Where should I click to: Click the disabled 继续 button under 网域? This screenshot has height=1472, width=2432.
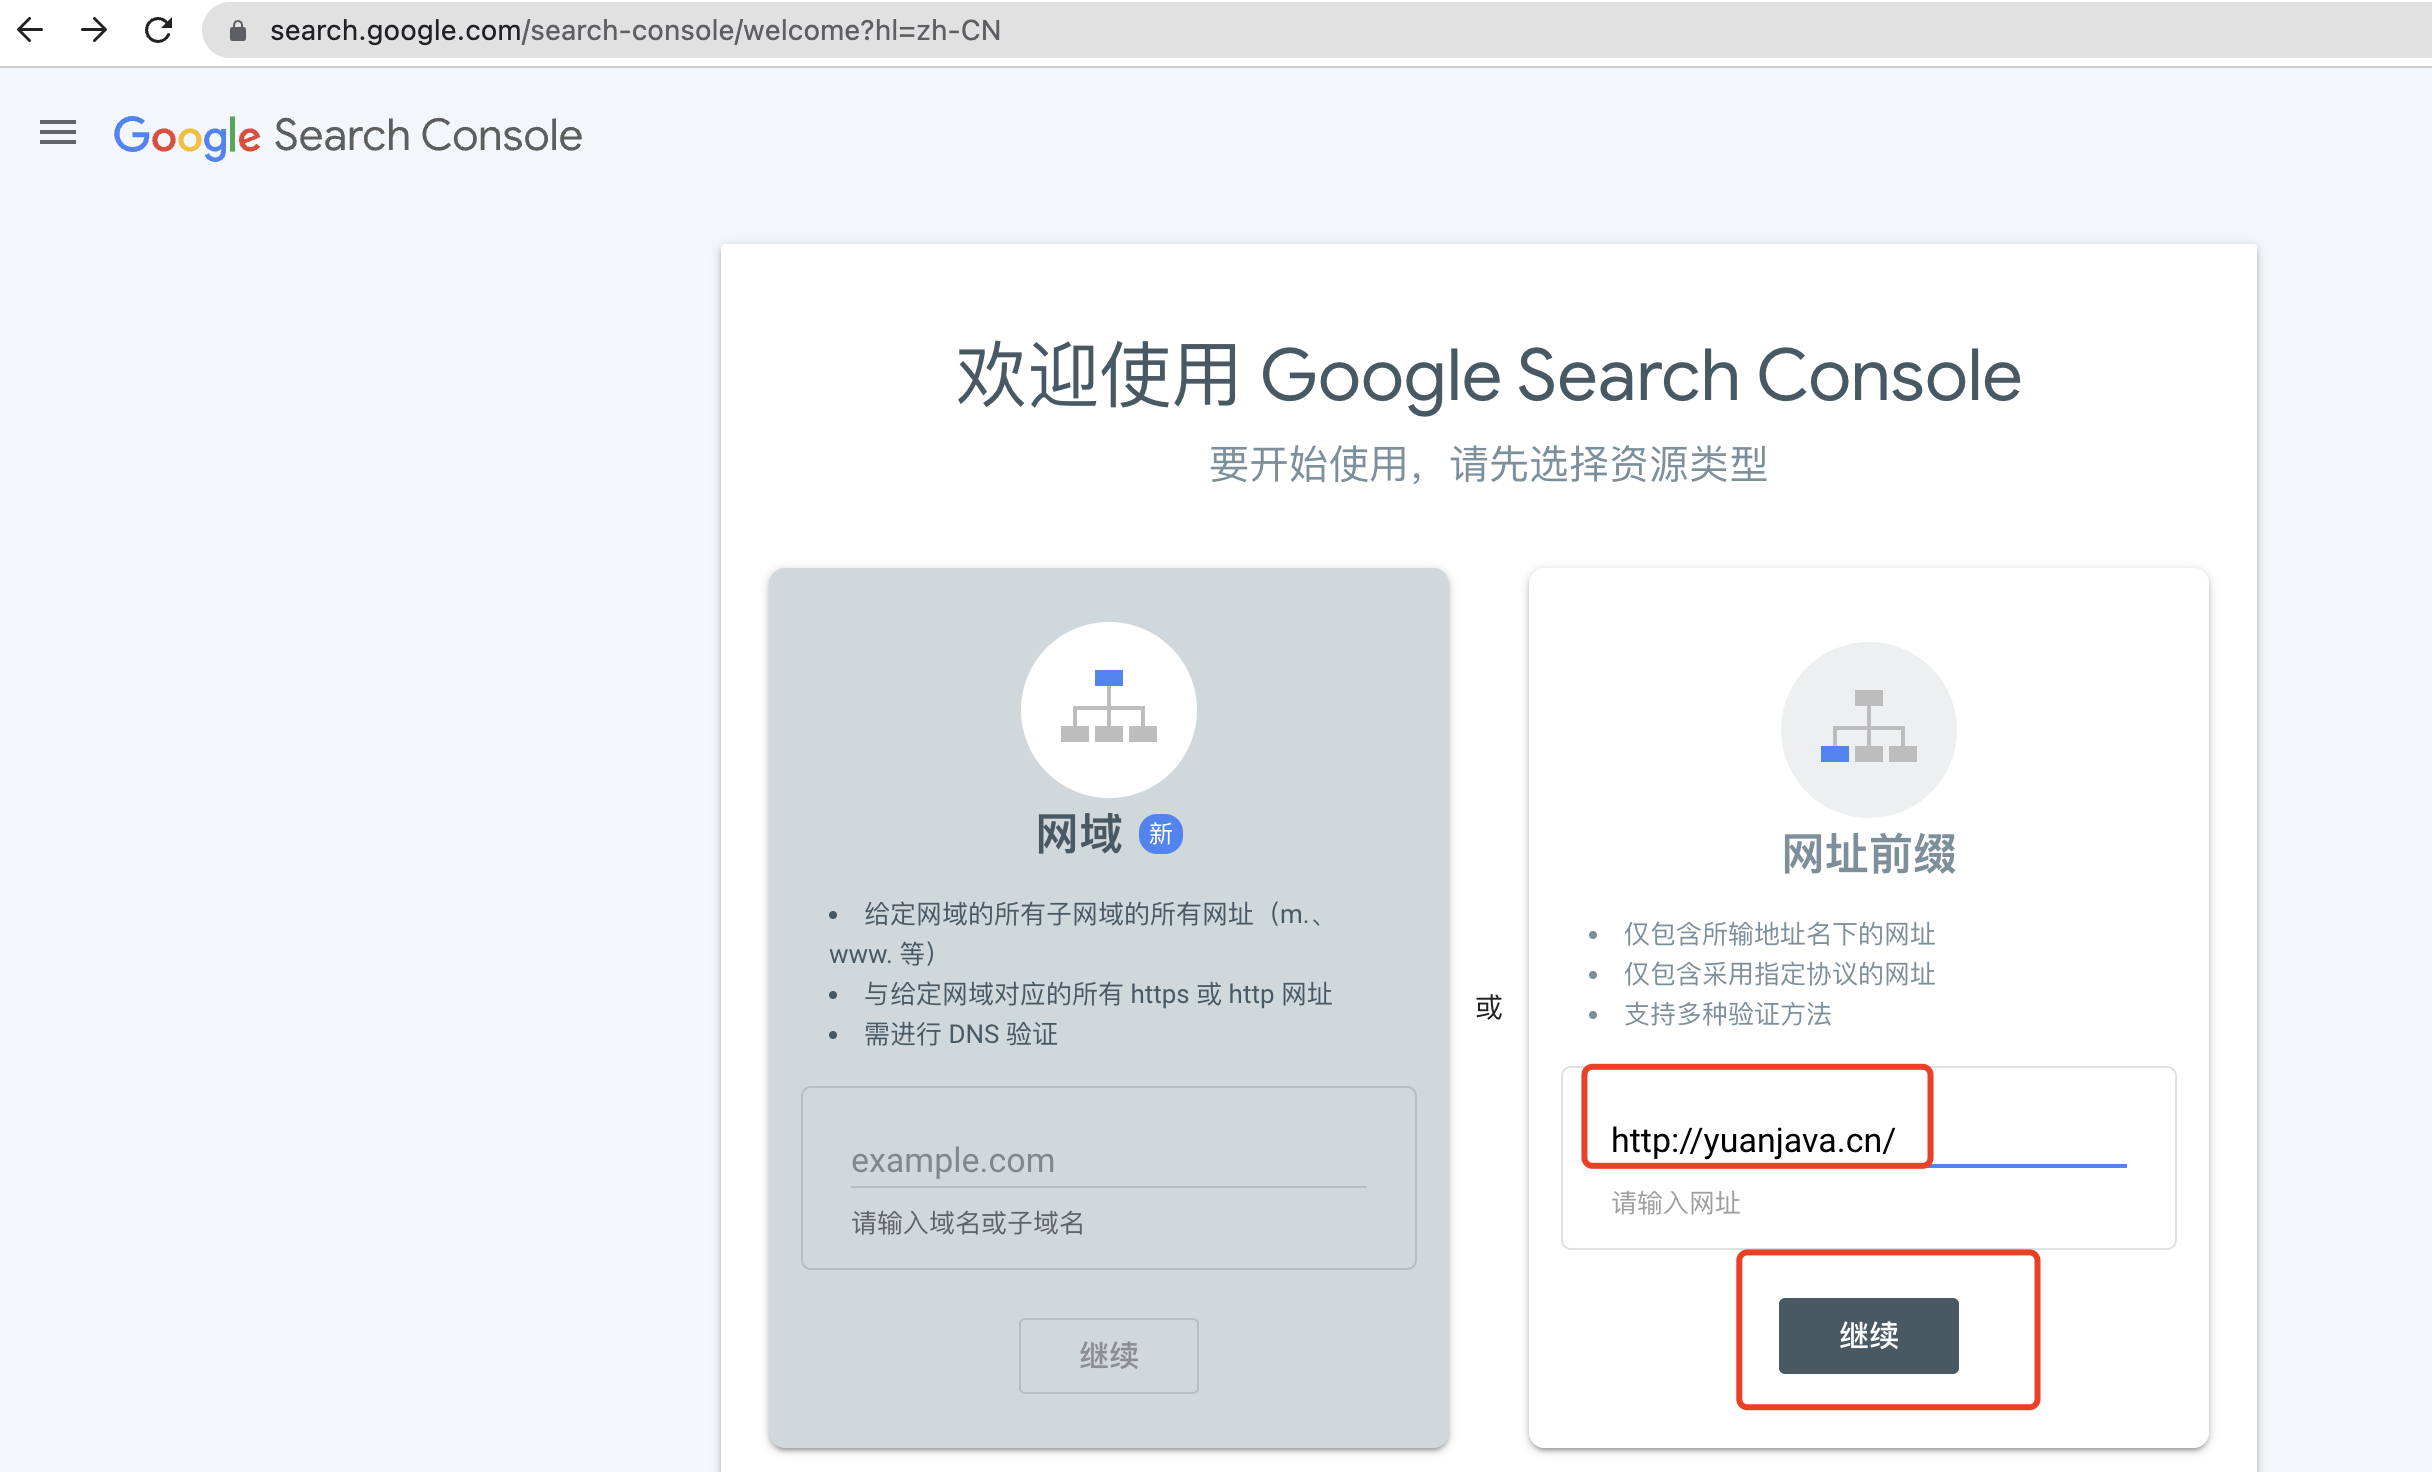click(x=1108, y=1356)
